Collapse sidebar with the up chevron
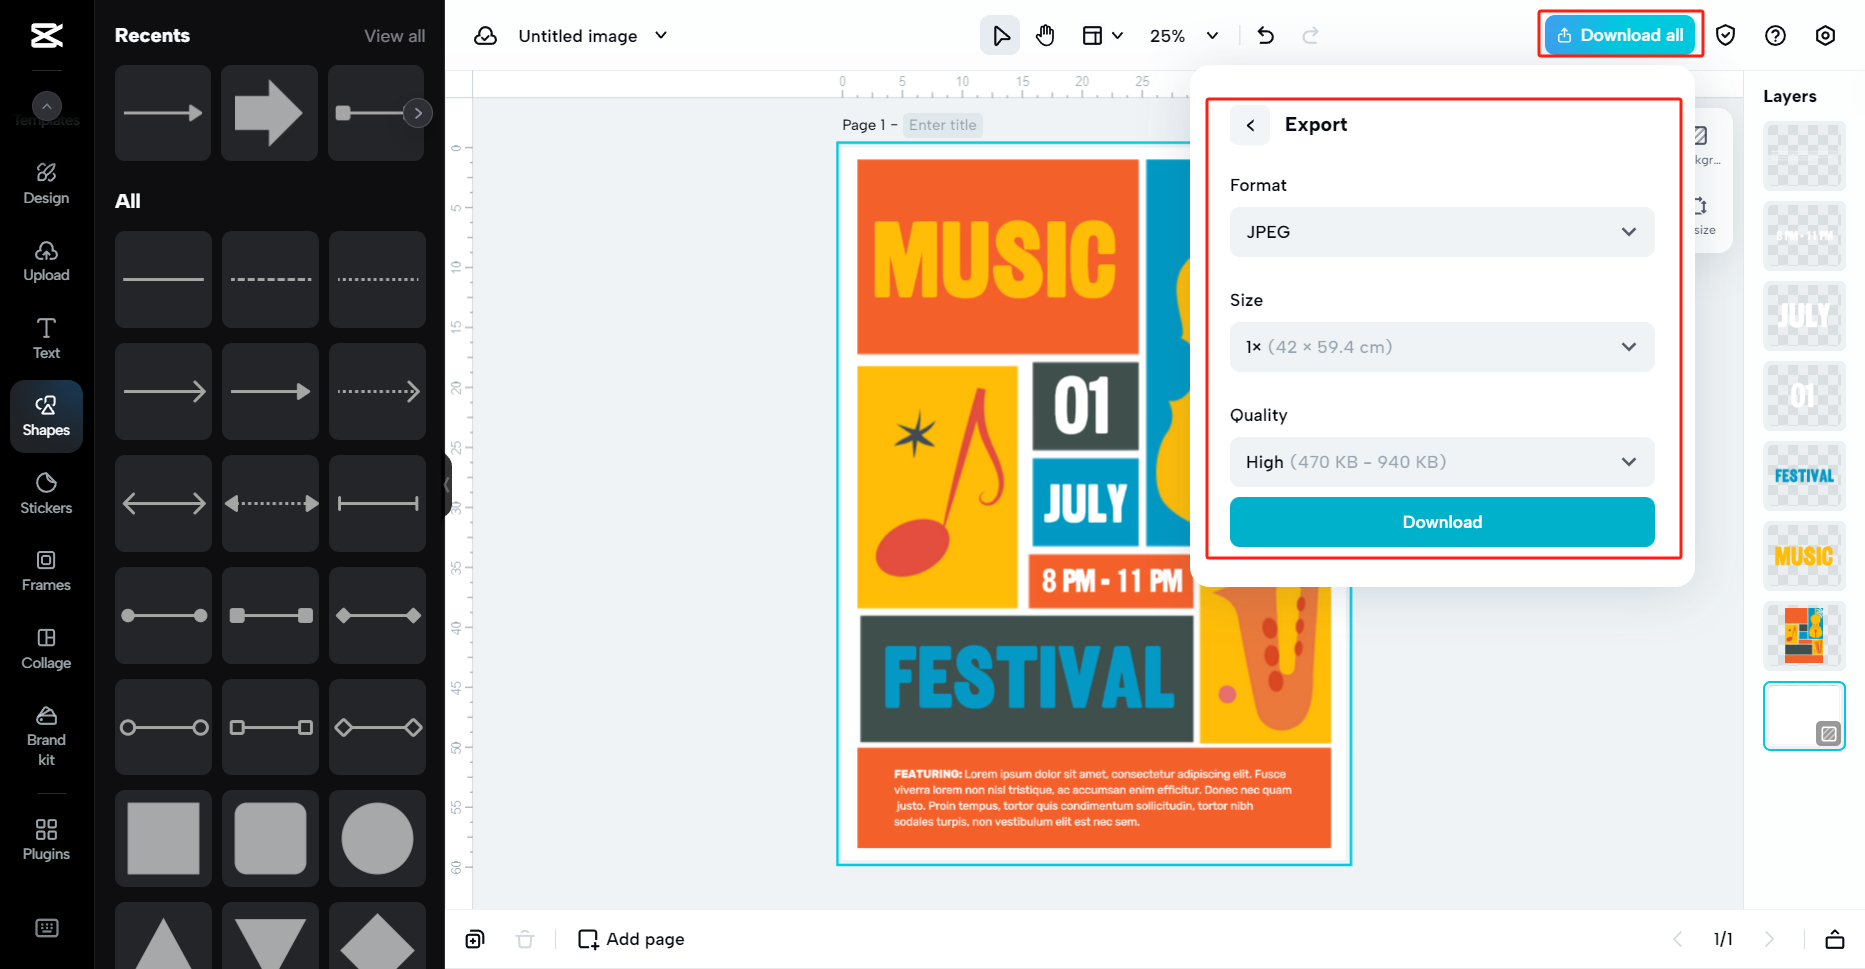The height and width of the screenshot is (969, 1865). click(47, 106)
